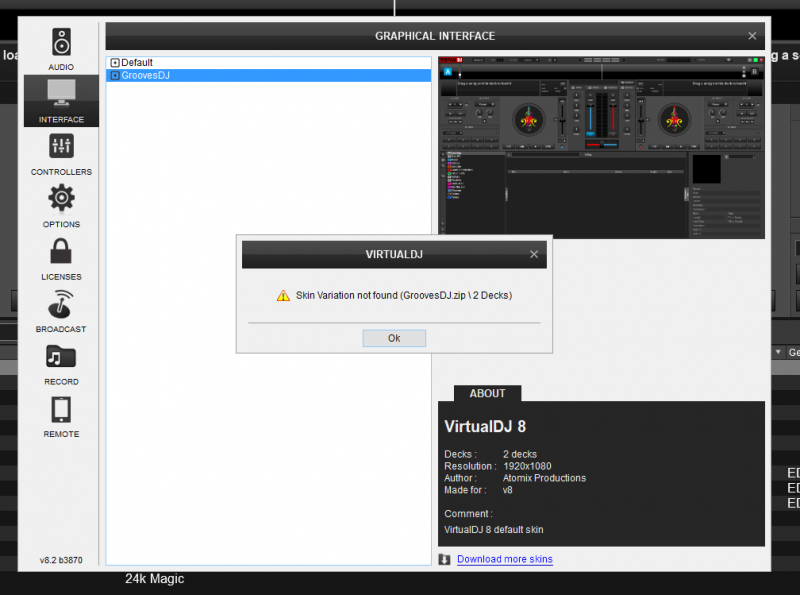
Task: Open the Remote tablet icon
Action: click(61, 409)
